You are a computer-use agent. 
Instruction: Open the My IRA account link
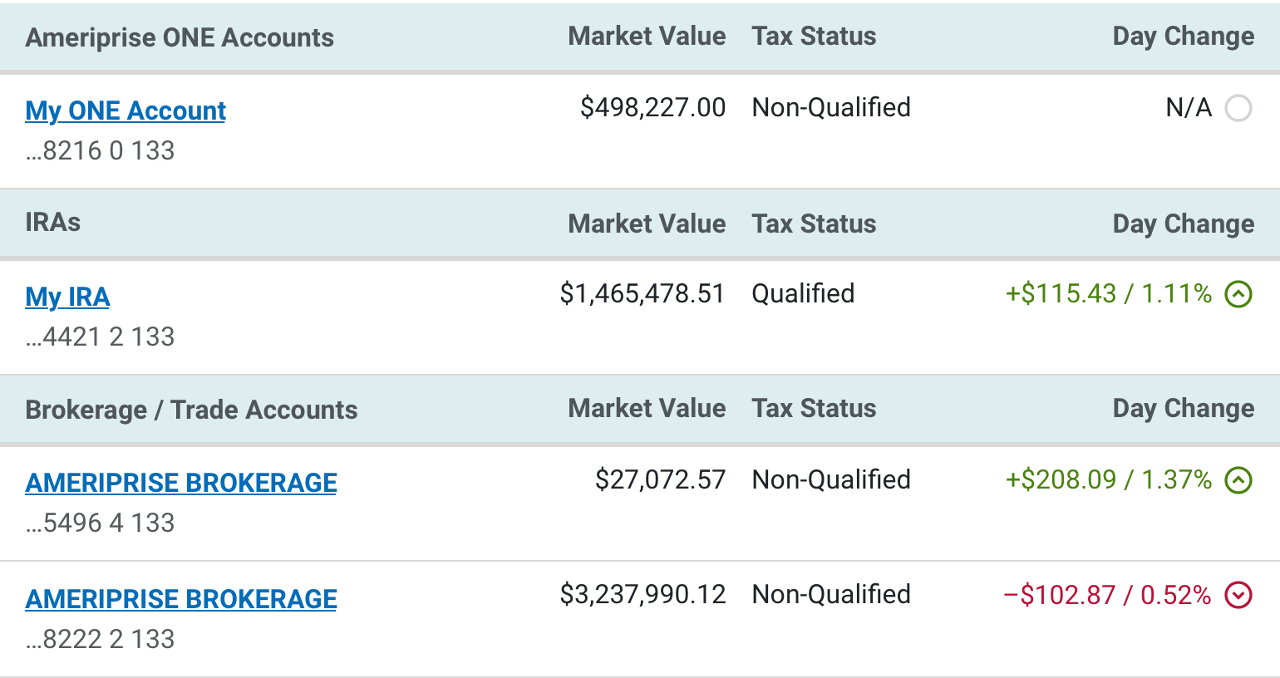click(x=67, y=297)
